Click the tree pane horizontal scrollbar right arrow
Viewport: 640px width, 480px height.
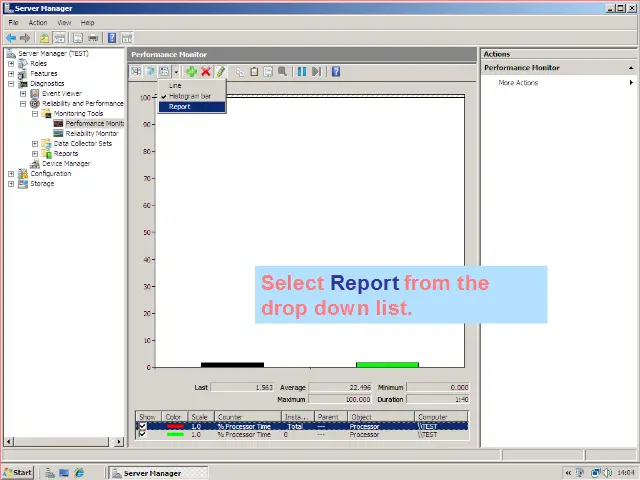pos(119,442)
